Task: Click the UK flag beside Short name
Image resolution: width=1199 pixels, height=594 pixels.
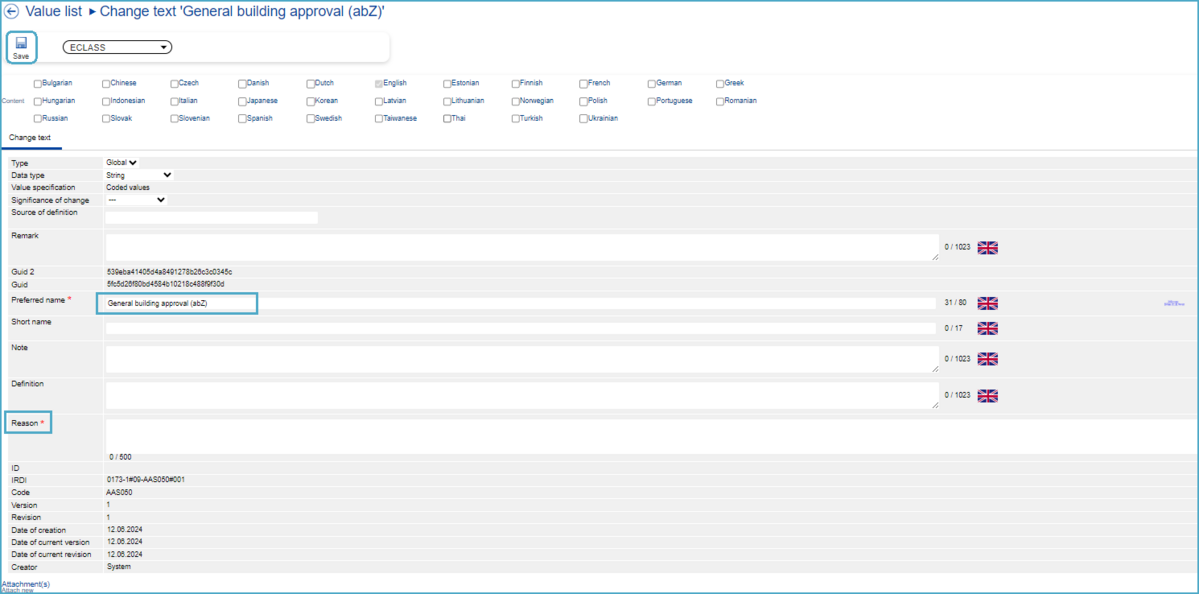Action: 987,328
